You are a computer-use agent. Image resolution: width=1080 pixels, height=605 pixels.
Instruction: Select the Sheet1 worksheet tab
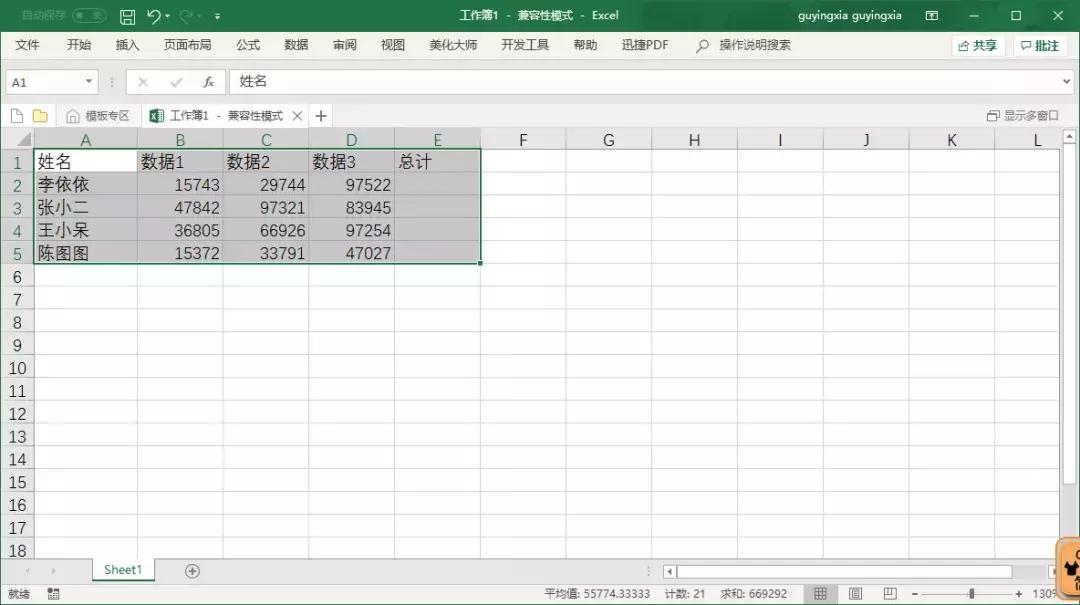pos(122,569)
